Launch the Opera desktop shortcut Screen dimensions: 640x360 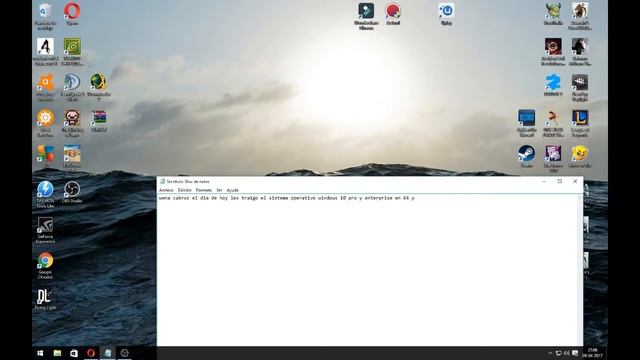72,13
